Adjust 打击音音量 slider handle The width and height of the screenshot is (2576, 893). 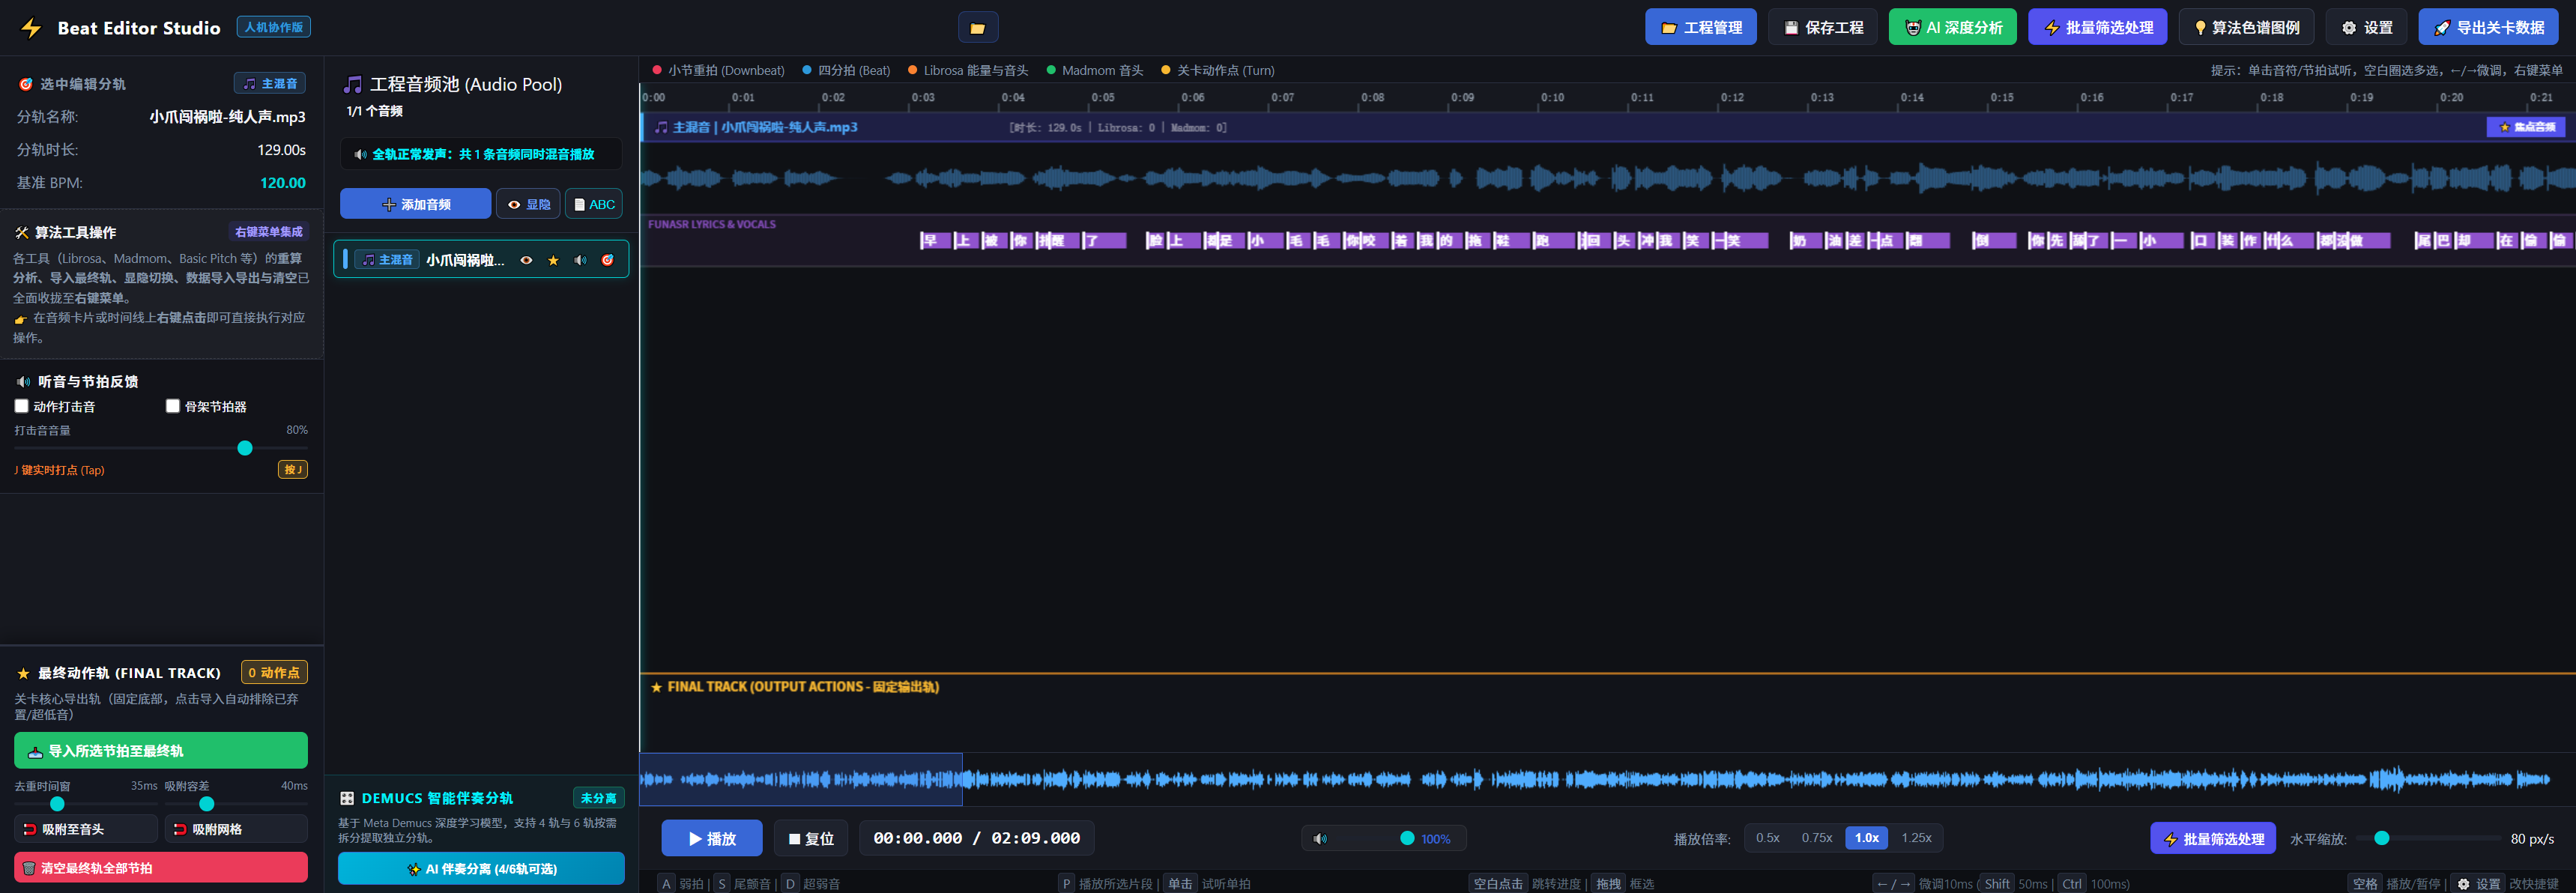click(x=245, y=448)
